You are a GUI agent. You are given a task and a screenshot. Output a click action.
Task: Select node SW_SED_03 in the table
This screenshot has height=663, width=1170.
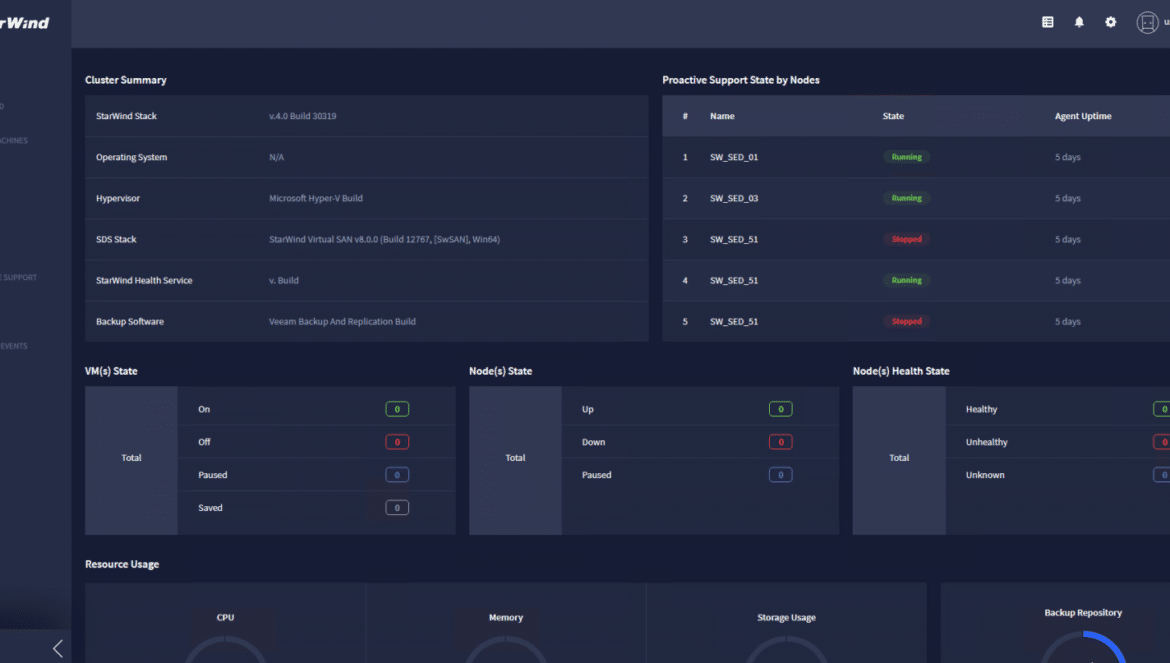(733, 198)
